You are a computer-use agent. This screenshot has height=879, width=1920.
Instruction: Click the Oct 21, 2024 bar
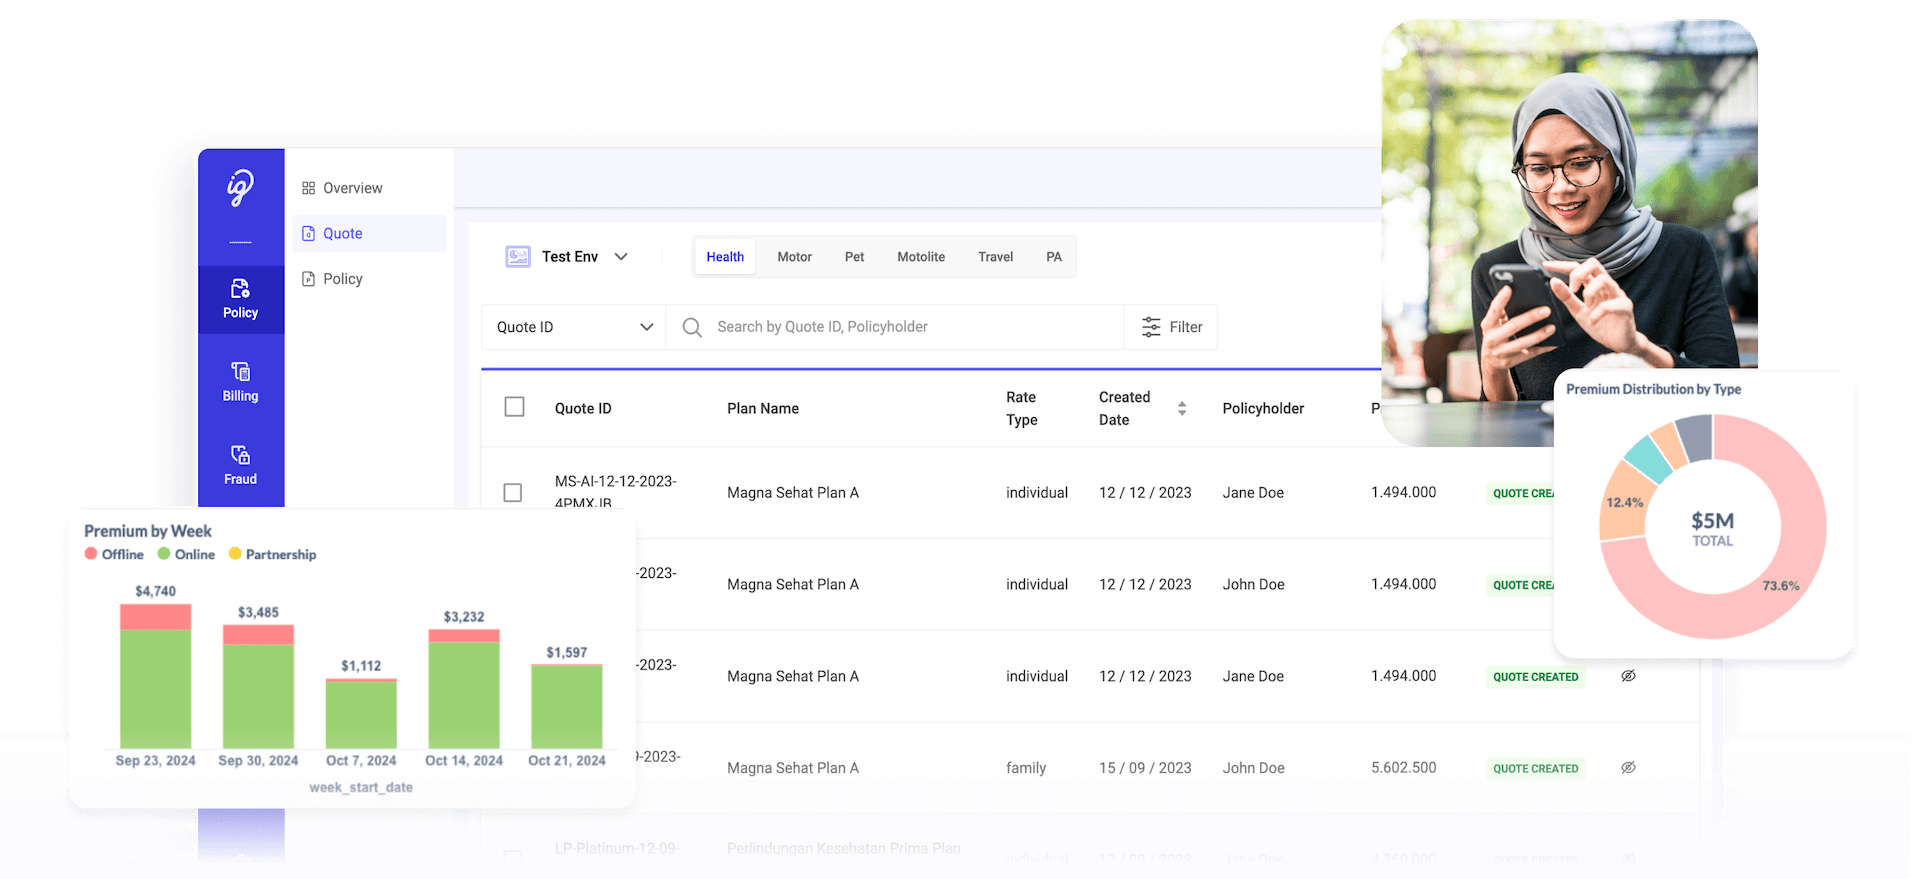pyautogui.click(x=566, y=706)
